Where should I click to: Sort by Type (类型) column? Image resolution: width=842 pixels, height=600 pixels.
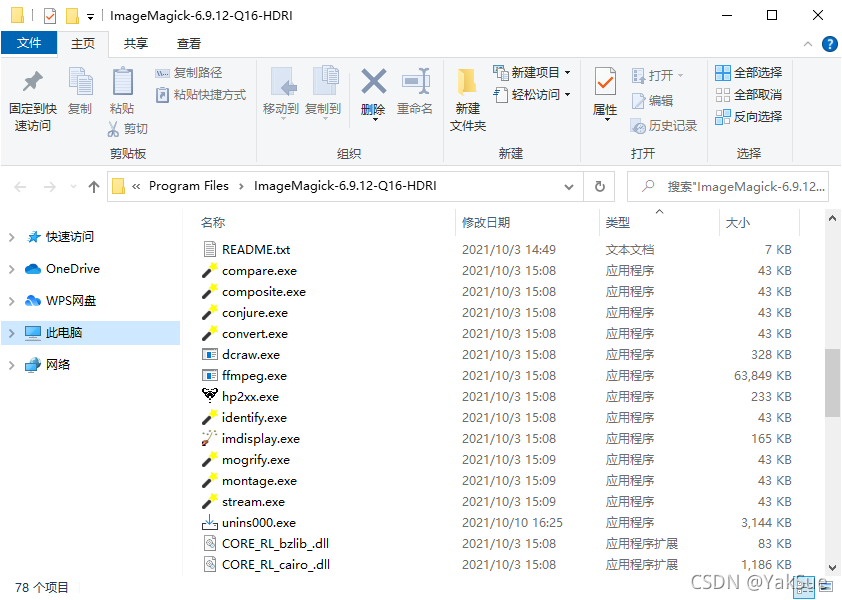point(617,222)
